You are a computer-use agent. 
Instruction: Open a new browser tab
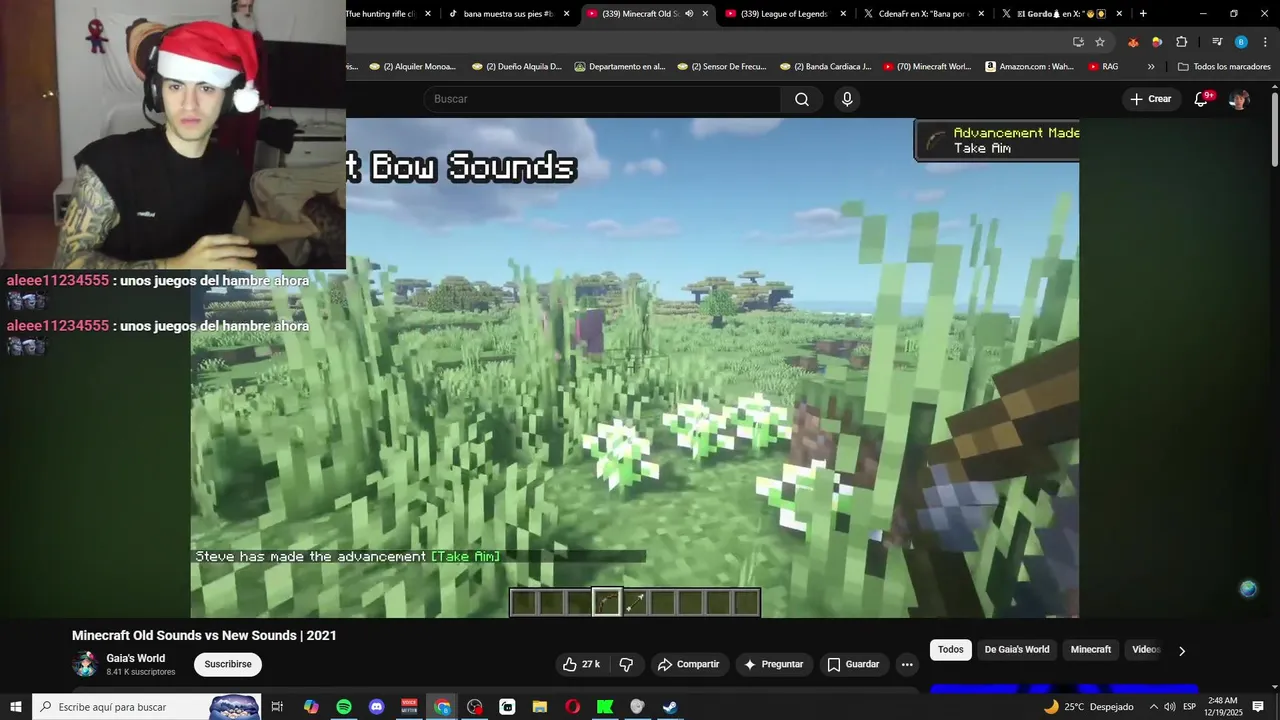[1143, 14]
